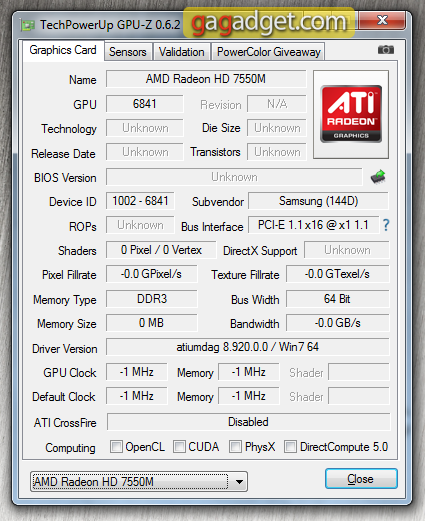Click the Technology Unknown field
This screenshot has width=425, height=521.
click(x=145, y=128)
